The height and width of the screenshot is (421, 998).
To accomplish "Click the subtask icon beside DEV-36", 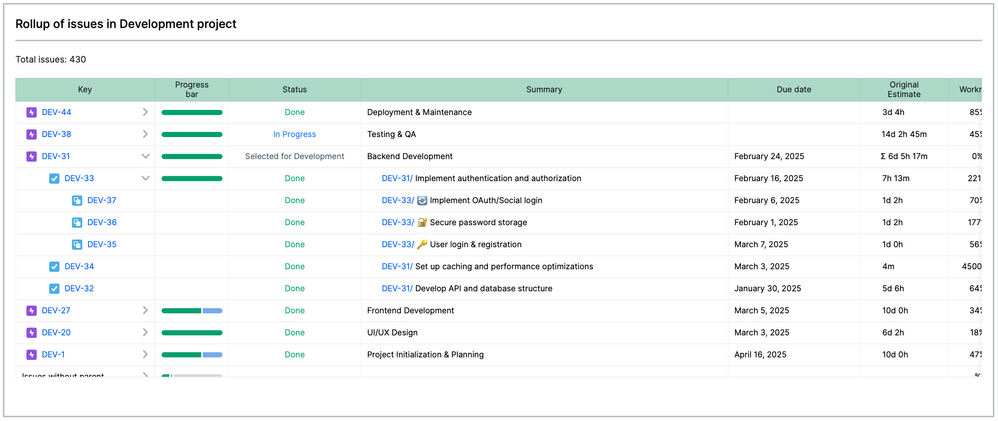I will [77, 222].
